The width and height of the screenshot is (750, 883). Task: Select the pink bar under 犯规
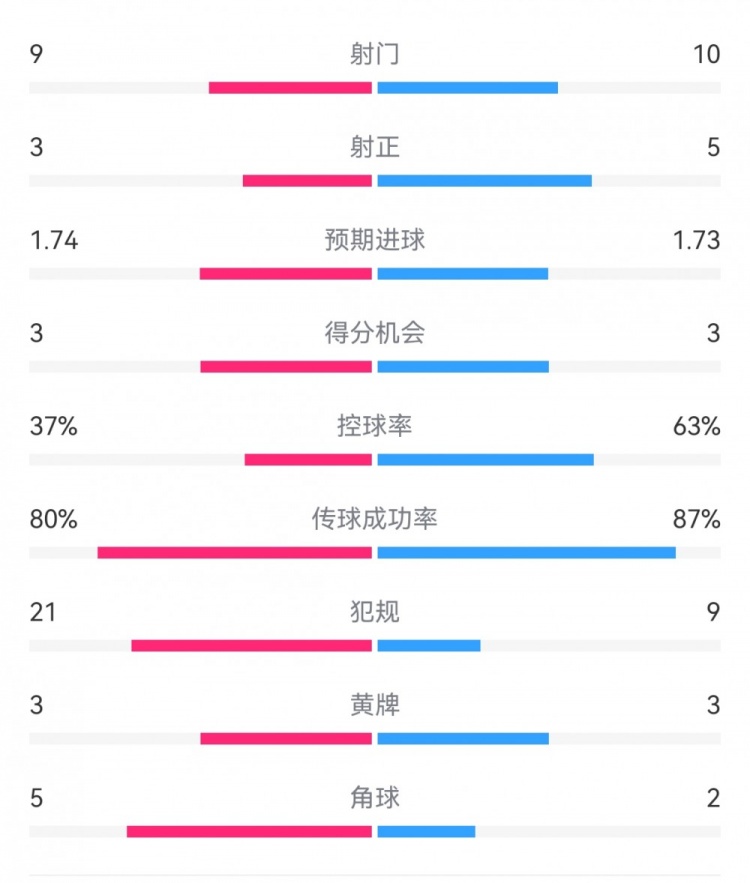coord(251,646)
